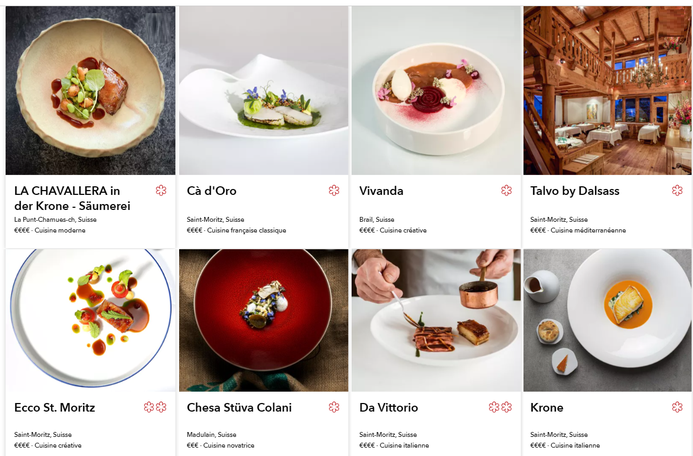Viewport: 693px width, 456px height.
Task: View the Talvo by Dalsass dining room photo
Action: click(607, 90)
